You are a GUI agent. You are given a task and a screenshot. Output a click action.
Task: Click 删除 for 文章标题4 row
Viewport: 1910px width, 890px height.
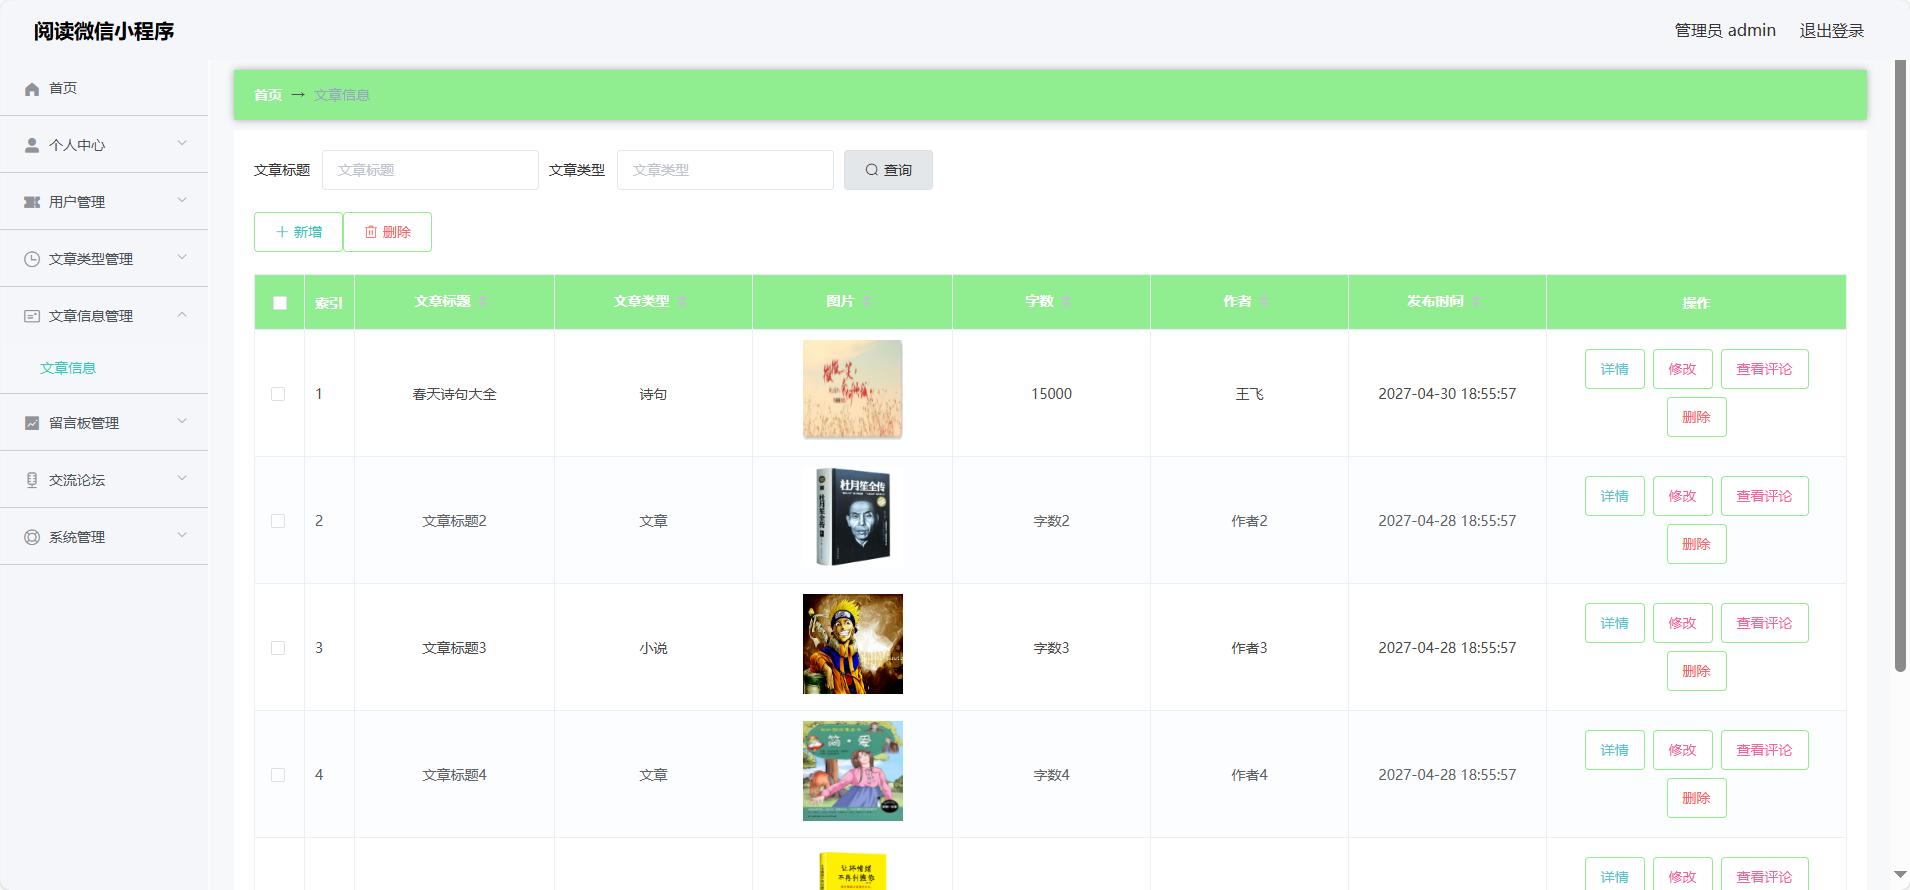[1696, 798]
